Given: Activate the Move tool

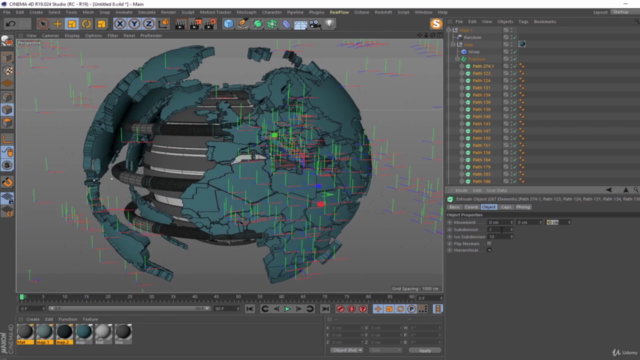Looking at the screenshot, I should (x=58, y=24).
